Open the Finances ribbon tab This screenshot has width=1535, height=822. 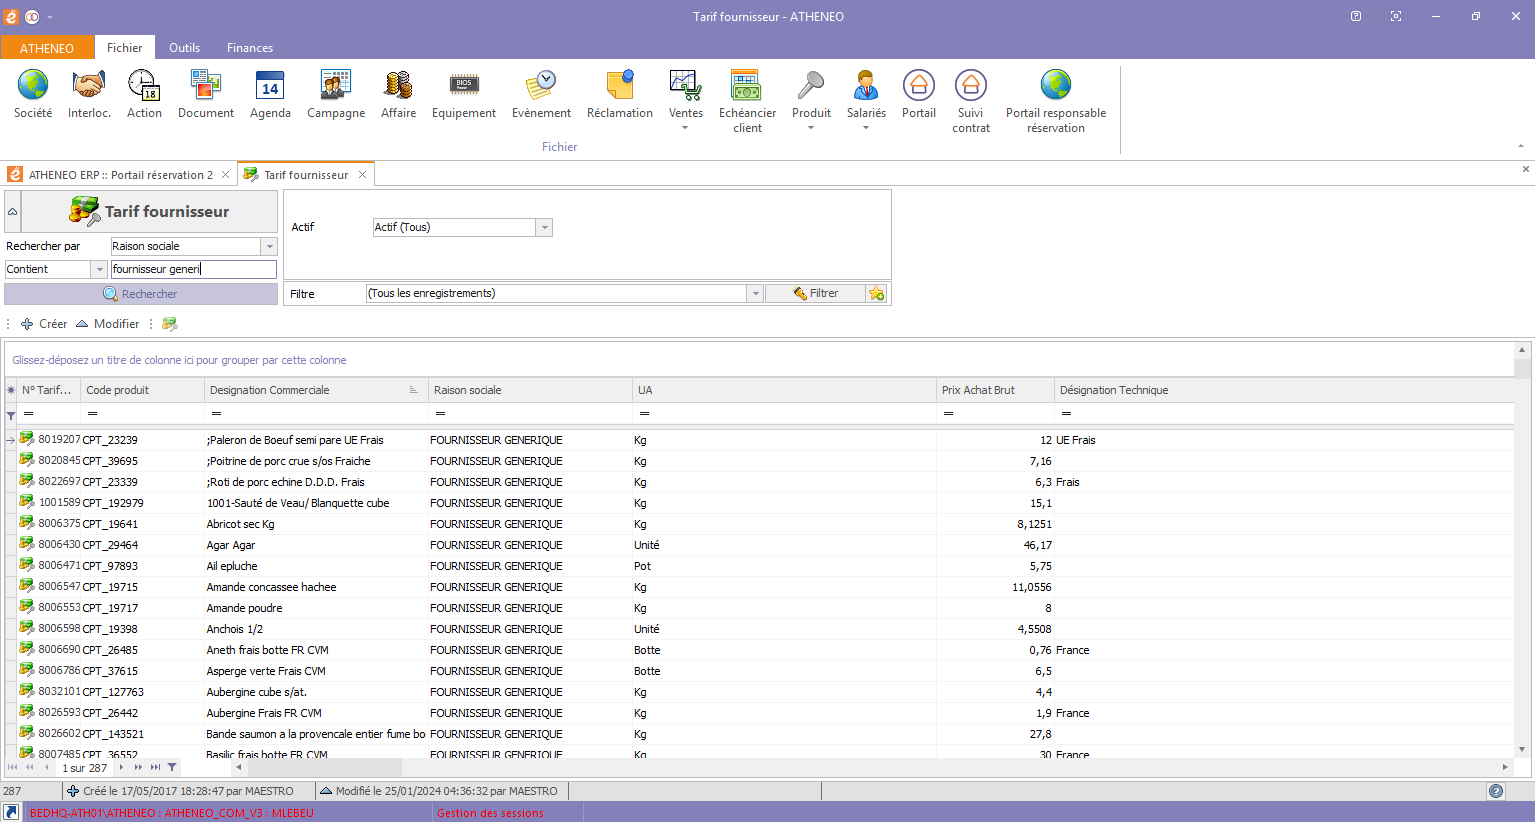(249, 48)
